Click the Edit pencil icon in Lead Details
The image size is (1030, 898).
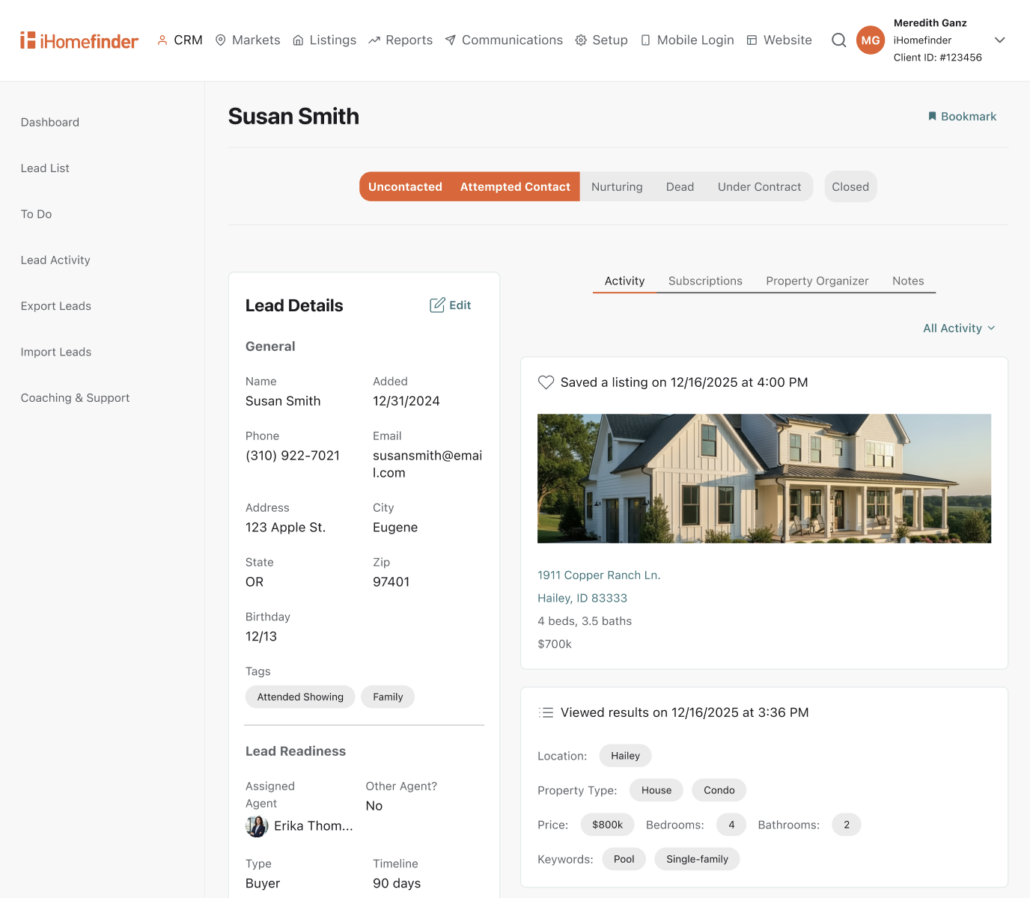click(437, 305)
